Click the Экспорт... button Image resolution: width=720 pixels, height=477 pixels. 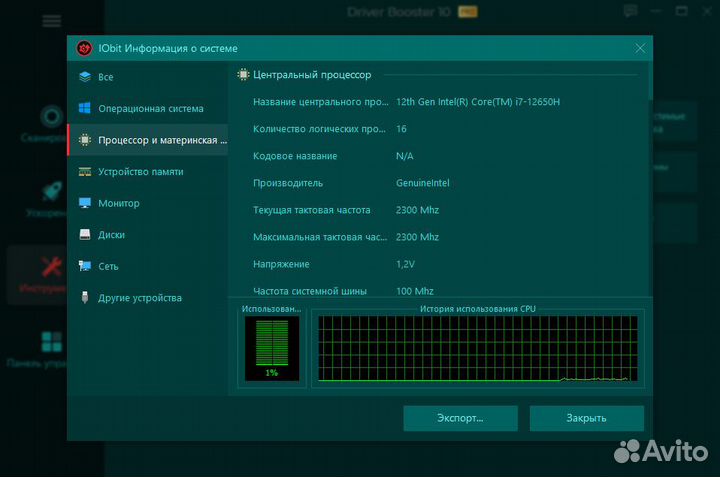(461, 418)
